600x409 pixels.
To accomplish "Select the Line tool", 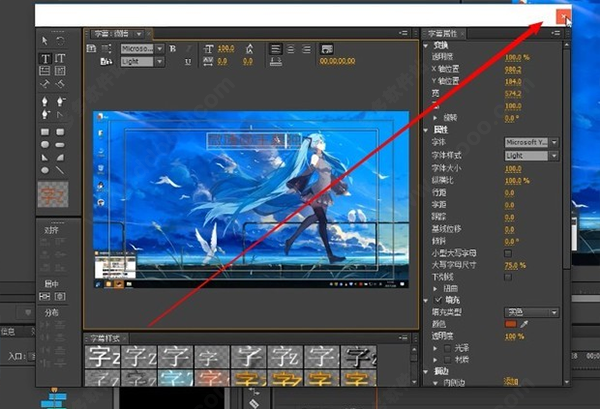I will tap(60, 170).
